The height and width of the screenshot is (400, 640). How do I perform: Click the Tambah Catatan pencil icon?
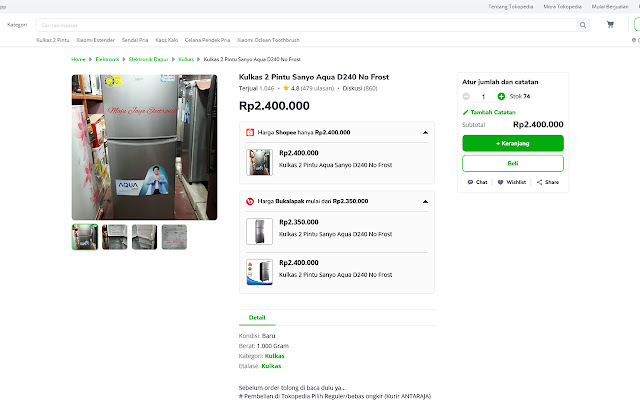click(465, 112)
